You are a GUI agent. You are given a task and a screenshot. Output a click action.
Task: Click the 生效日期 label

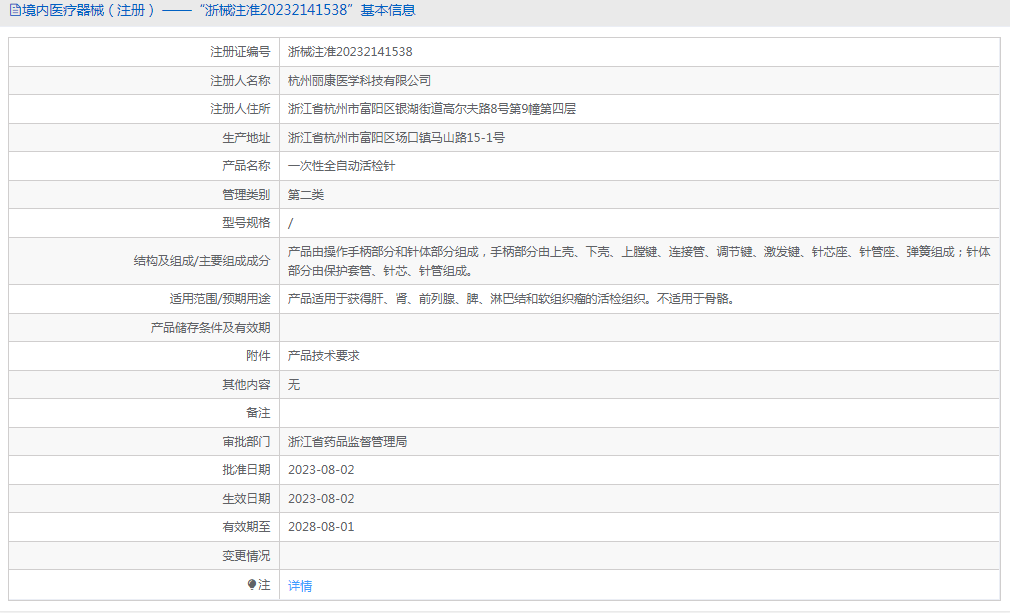pos(246,499)
